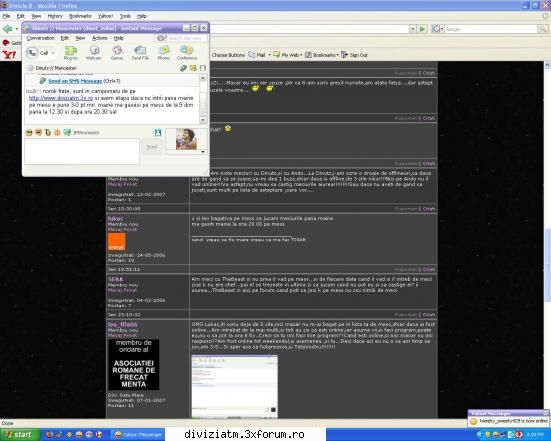The width and height of the screenshot is (551, 441).
Task: Open the Photos sharing icon
Action: tap(163, 53)
